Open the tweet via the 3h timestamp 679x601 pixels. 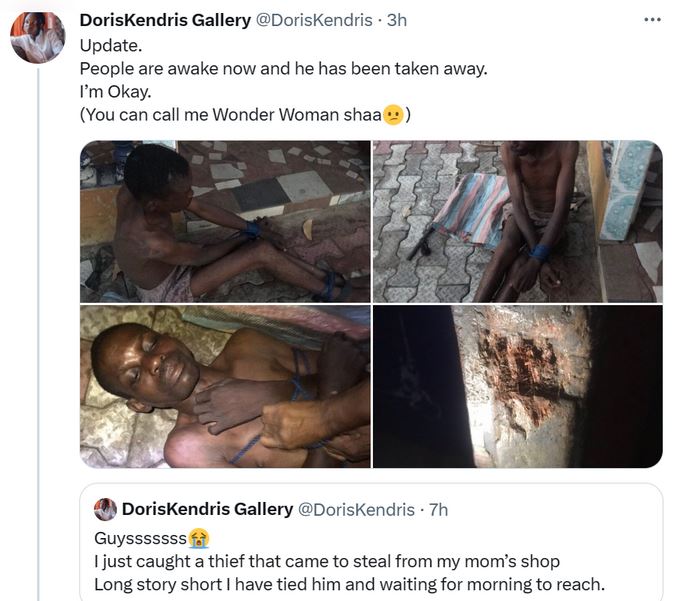396,20
